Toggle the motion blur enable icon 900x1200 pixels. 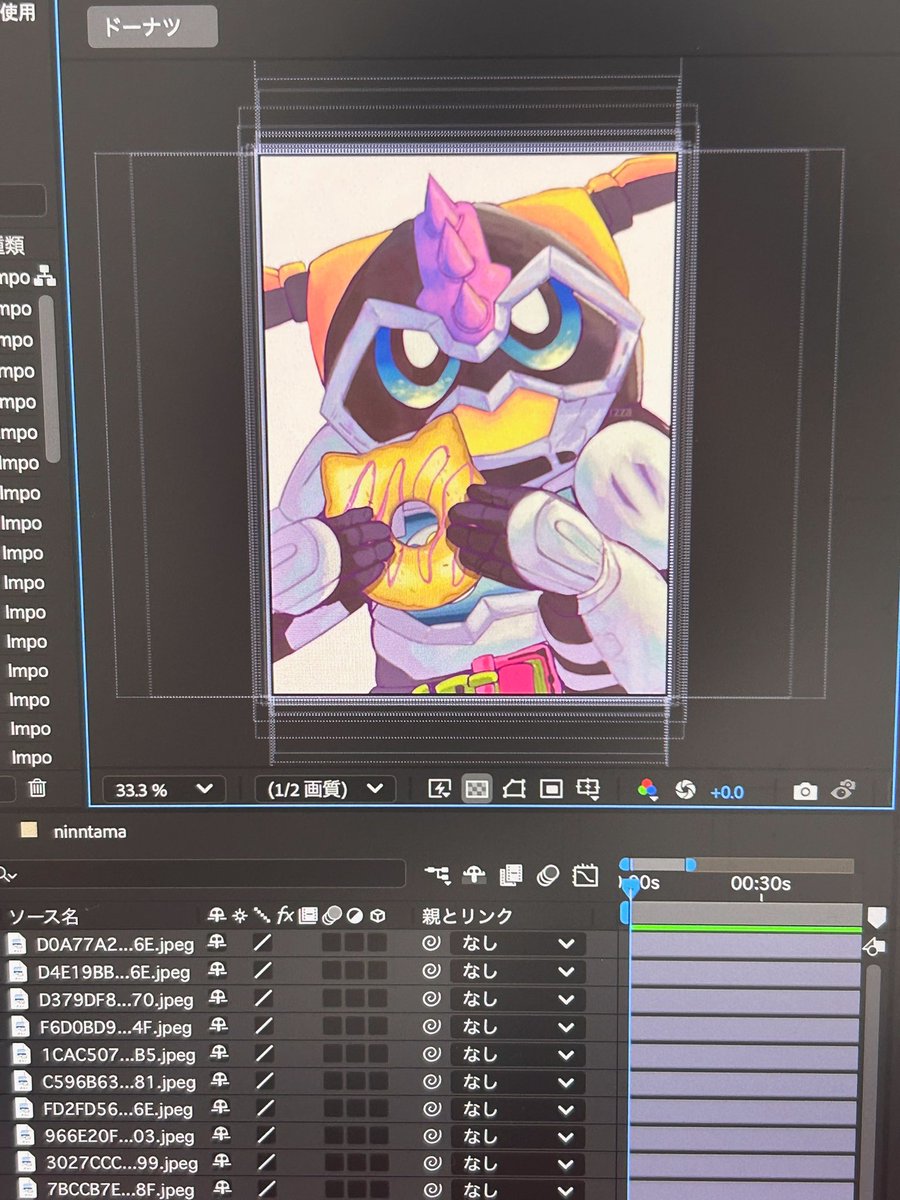[x=547, y=876]
